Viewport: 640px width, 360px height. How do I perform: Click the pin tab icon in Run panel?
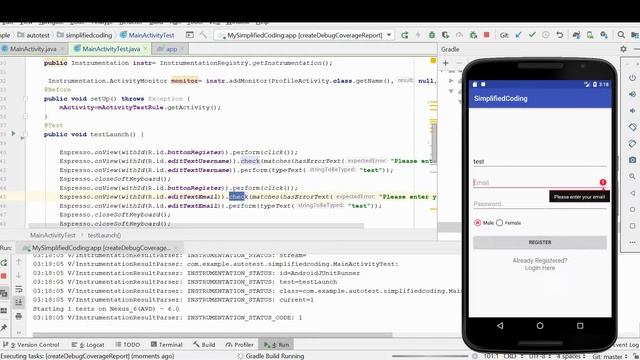[x=4, y=327]
